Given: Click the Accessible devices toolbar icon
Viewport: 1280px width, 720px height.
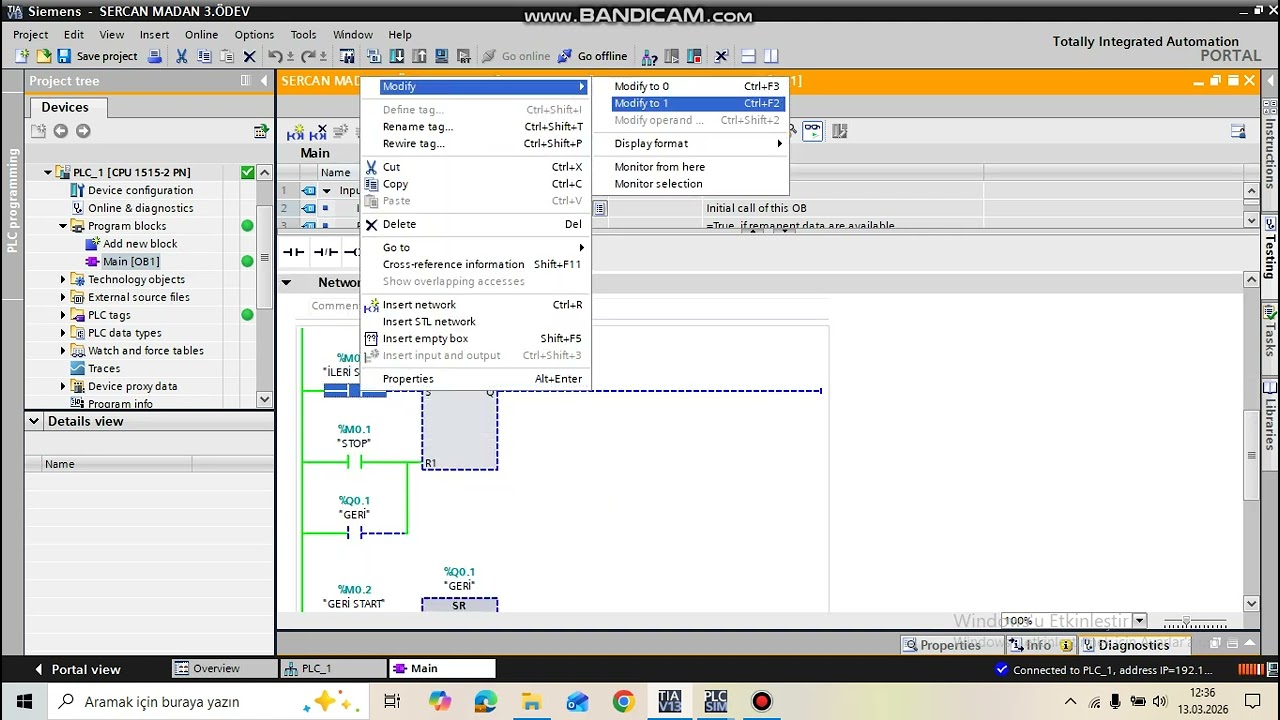Looking at the screenshot, I should point(649,57).
